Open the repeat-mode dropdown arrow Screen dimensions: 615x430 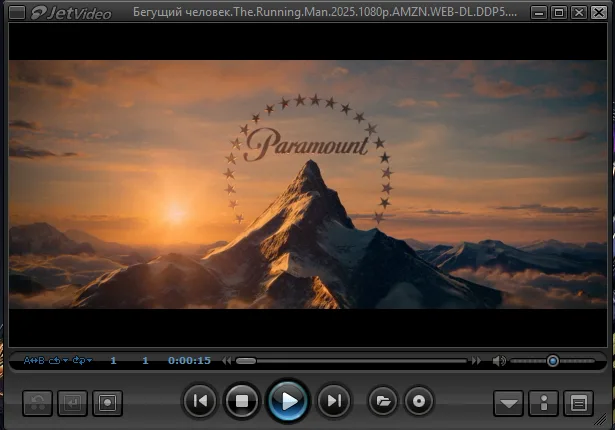(65, 360)
